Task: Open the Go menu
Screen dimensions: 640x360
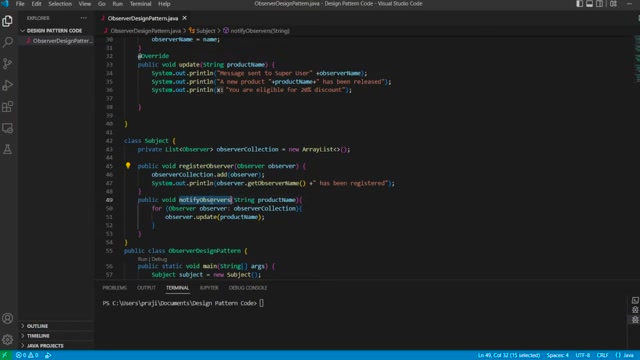Action: [102, 4]
